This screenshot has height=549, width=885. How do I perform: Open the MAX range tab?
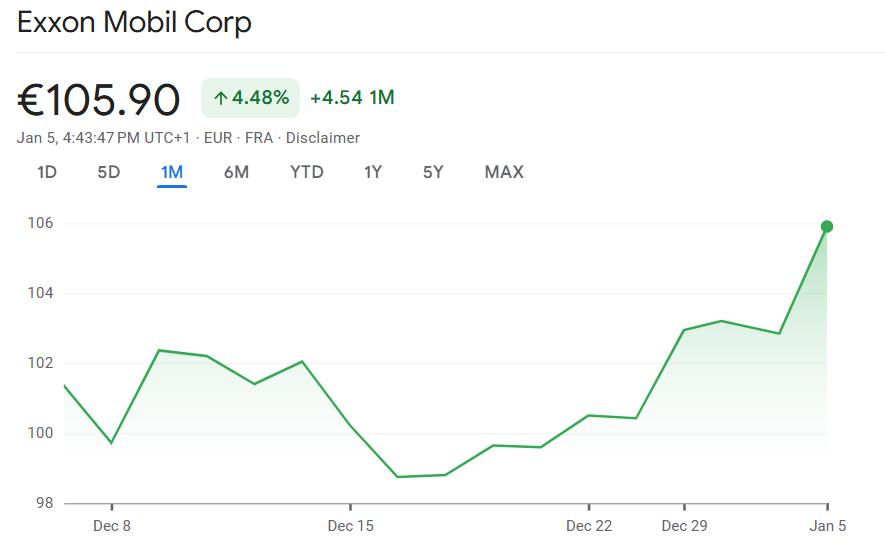[x=504, y=172]
